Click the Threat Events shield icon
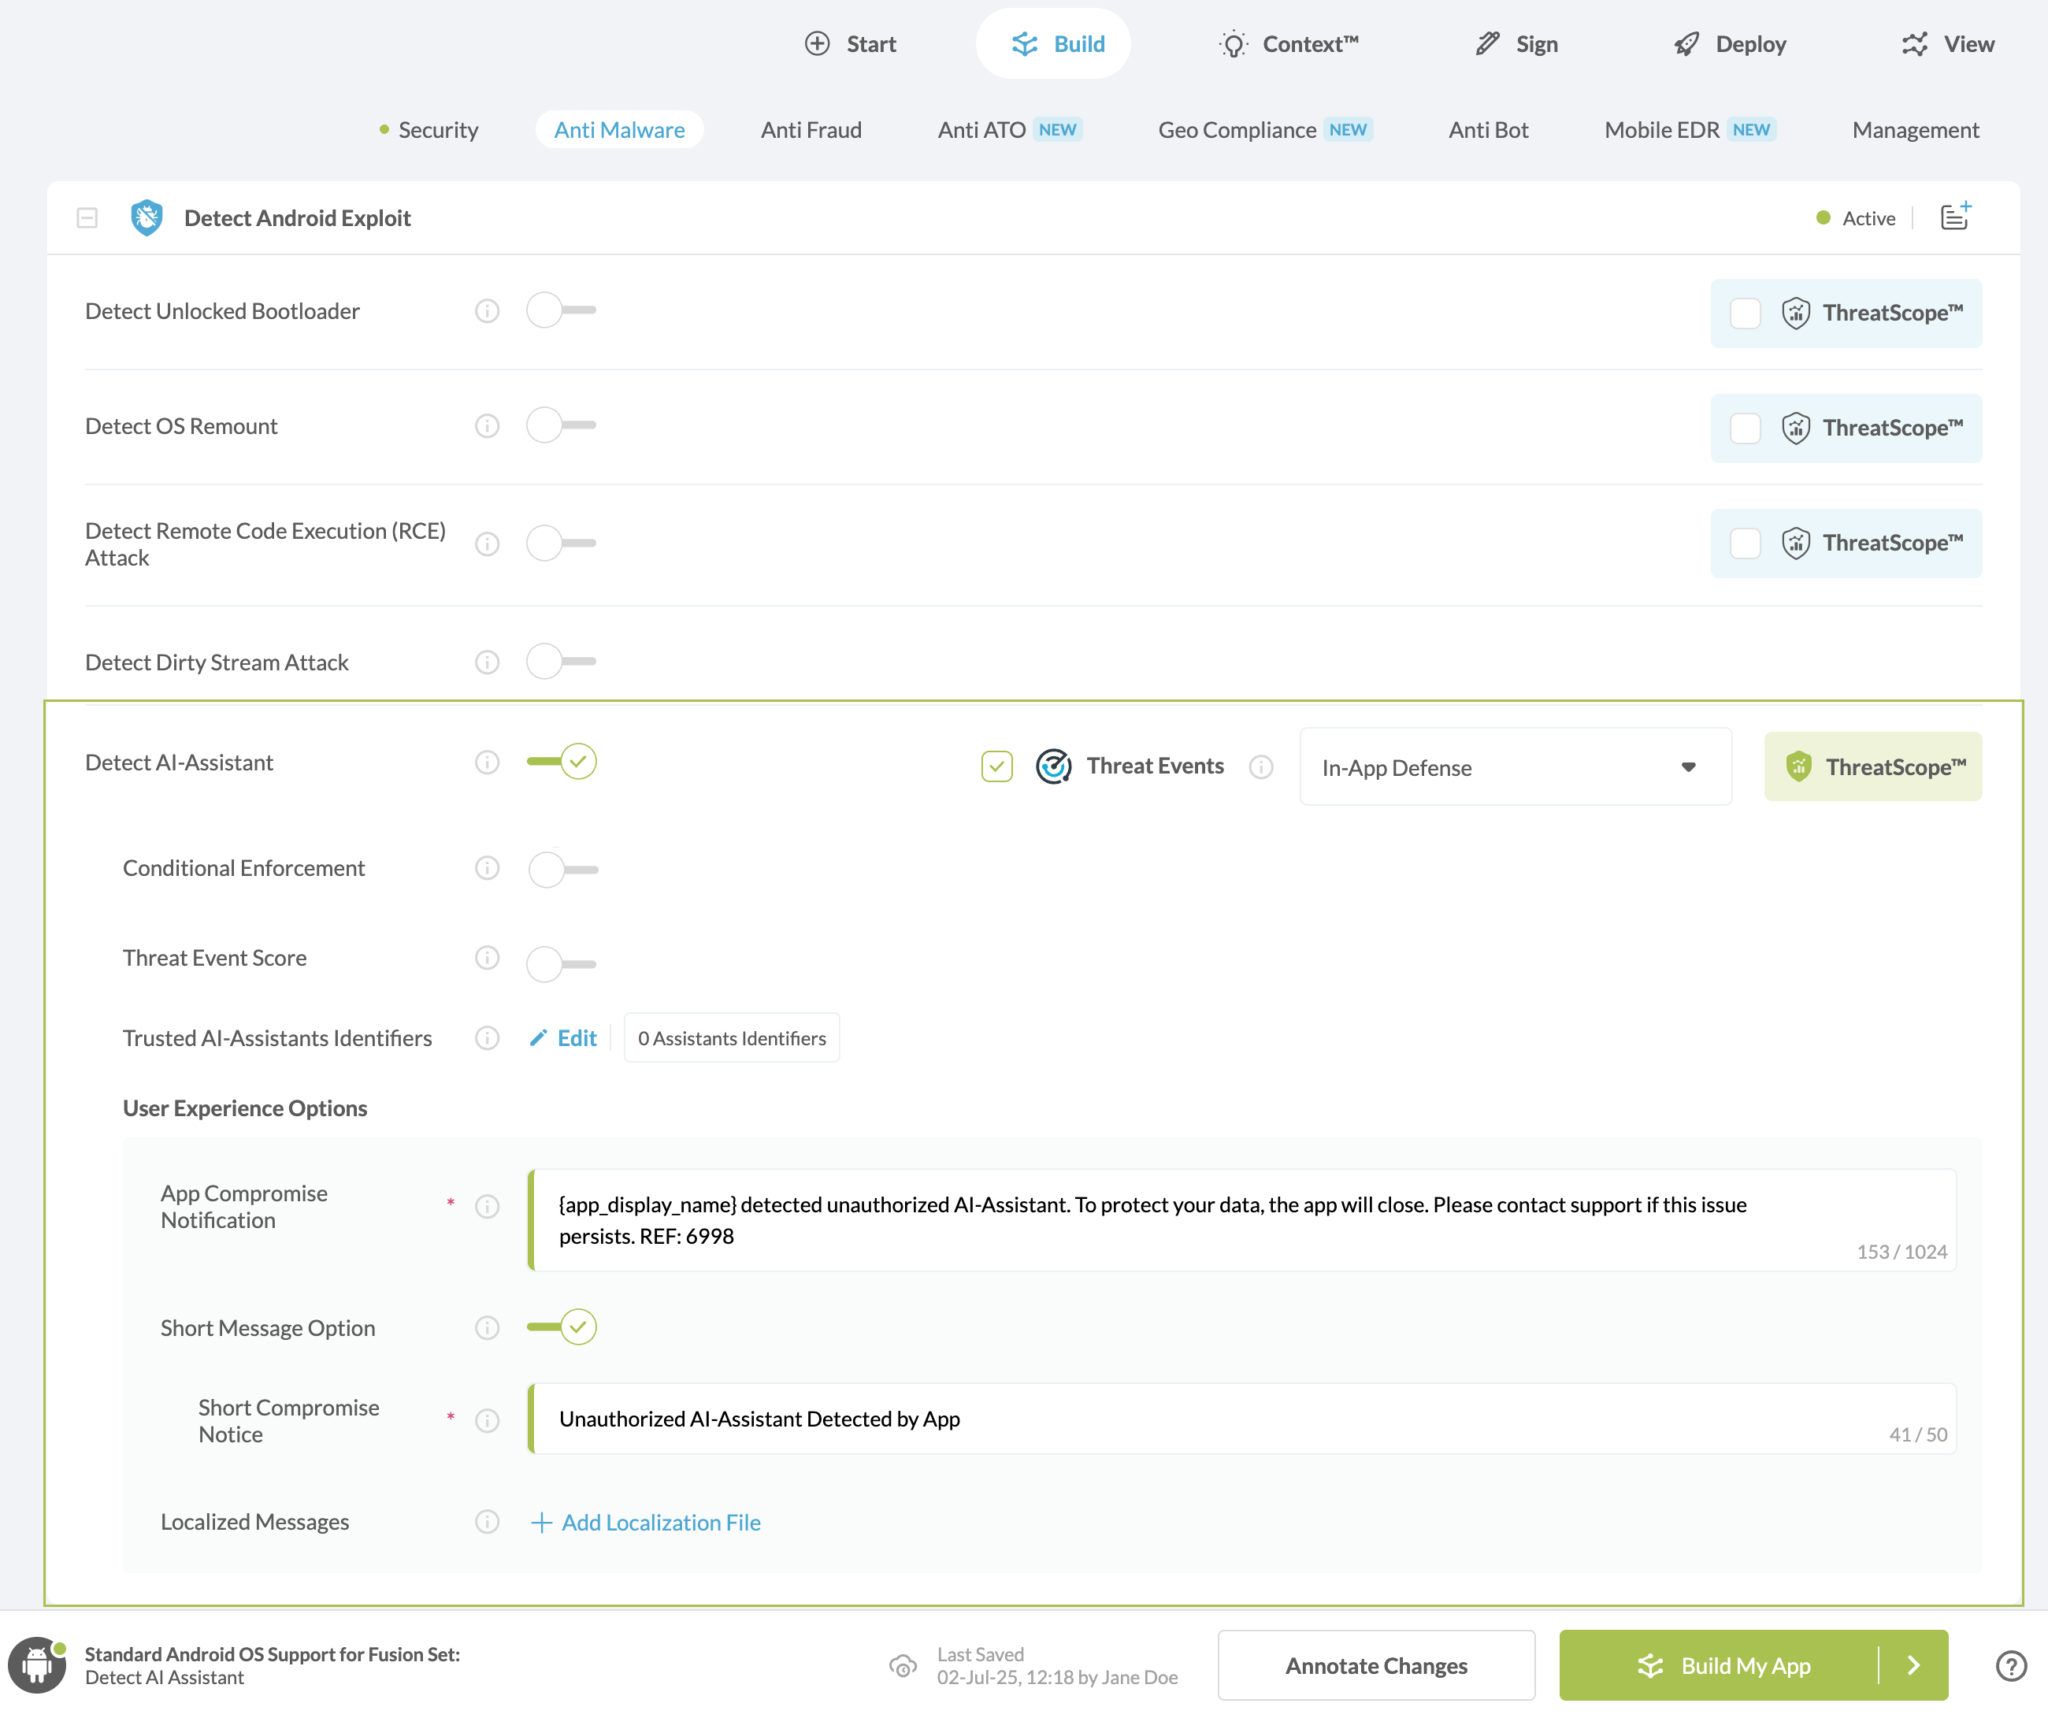Screen dimensions: 2048x1718 (x=1053, y=766)
